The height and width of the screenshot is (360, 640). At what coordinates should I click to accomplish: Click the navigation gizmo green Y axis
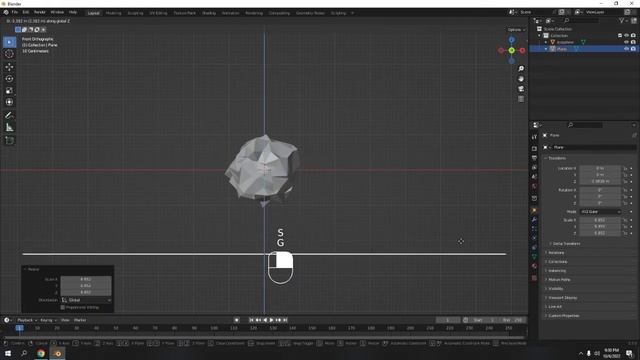click(x=511, y=50)
